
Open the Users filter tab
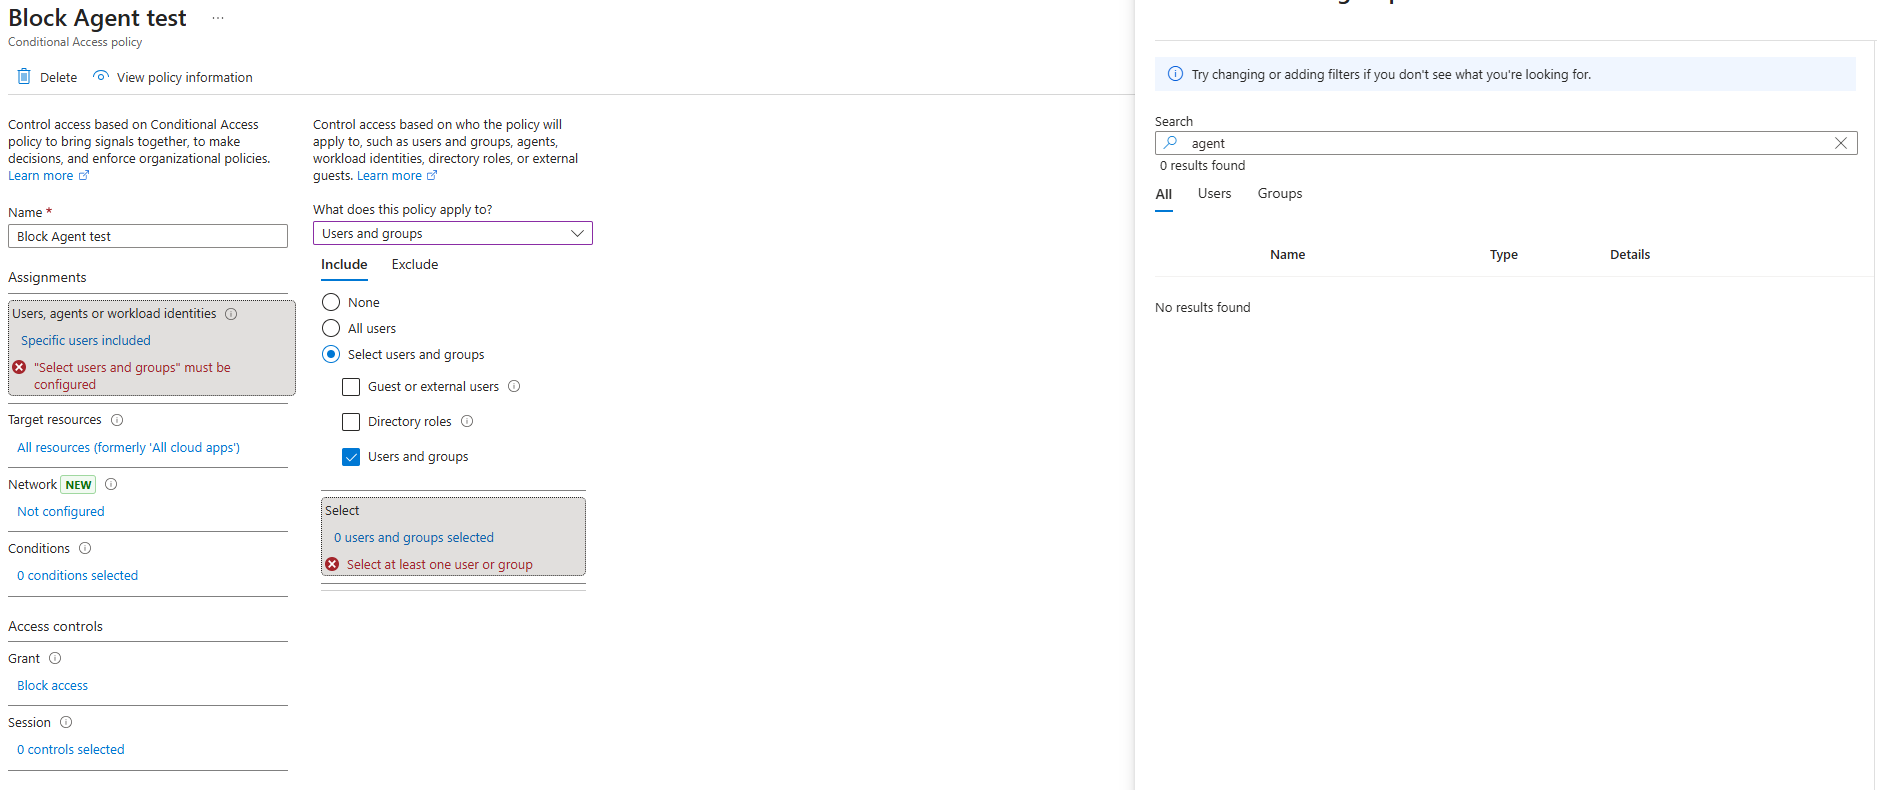coord(1214,194)
